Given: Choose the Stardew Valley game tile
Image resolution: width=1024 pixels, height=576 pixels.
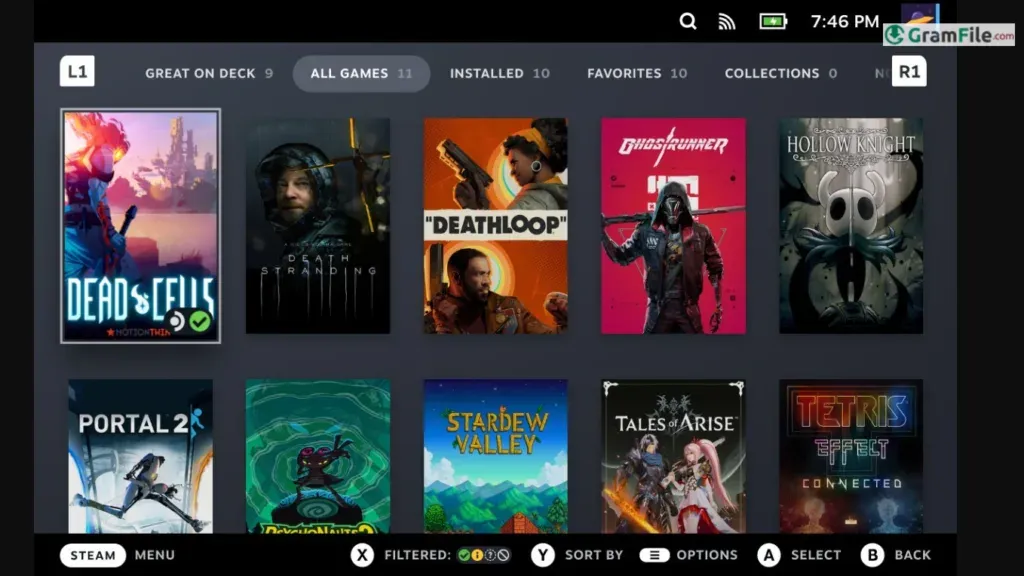Looking at the screenshot, I should 496,456.
